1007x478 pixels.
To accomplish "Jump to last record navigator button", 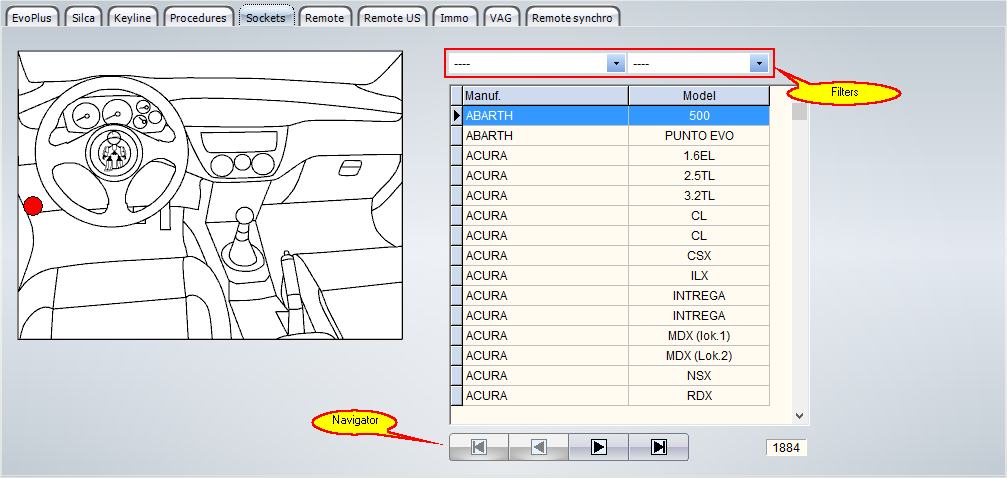I will click(658, 447).
